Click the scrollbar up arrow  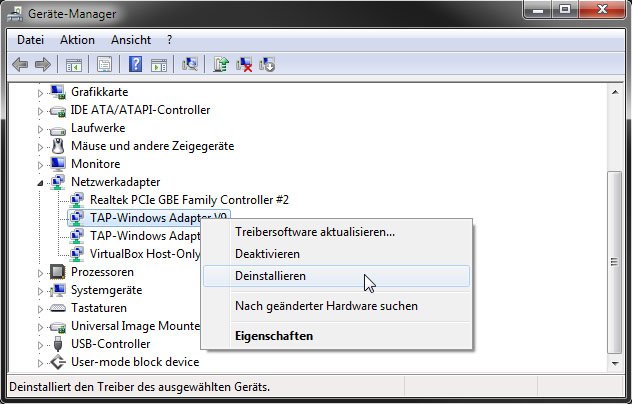pyautogui.click(x=615, y=92)
